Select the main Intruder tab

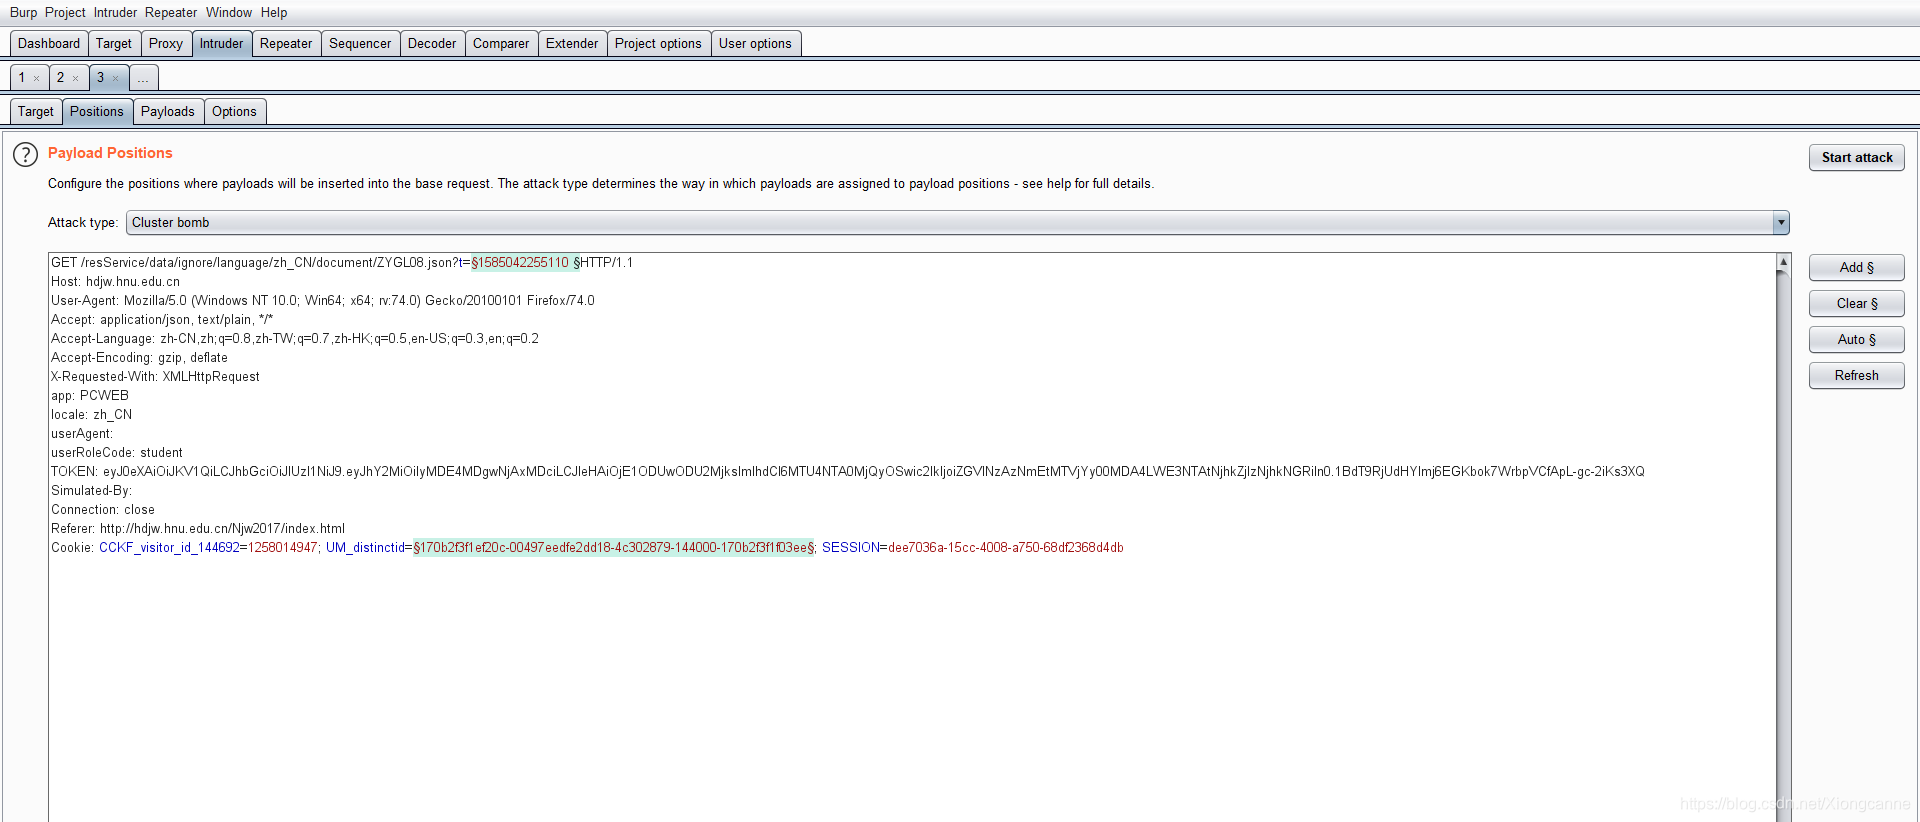click(221, 44)
